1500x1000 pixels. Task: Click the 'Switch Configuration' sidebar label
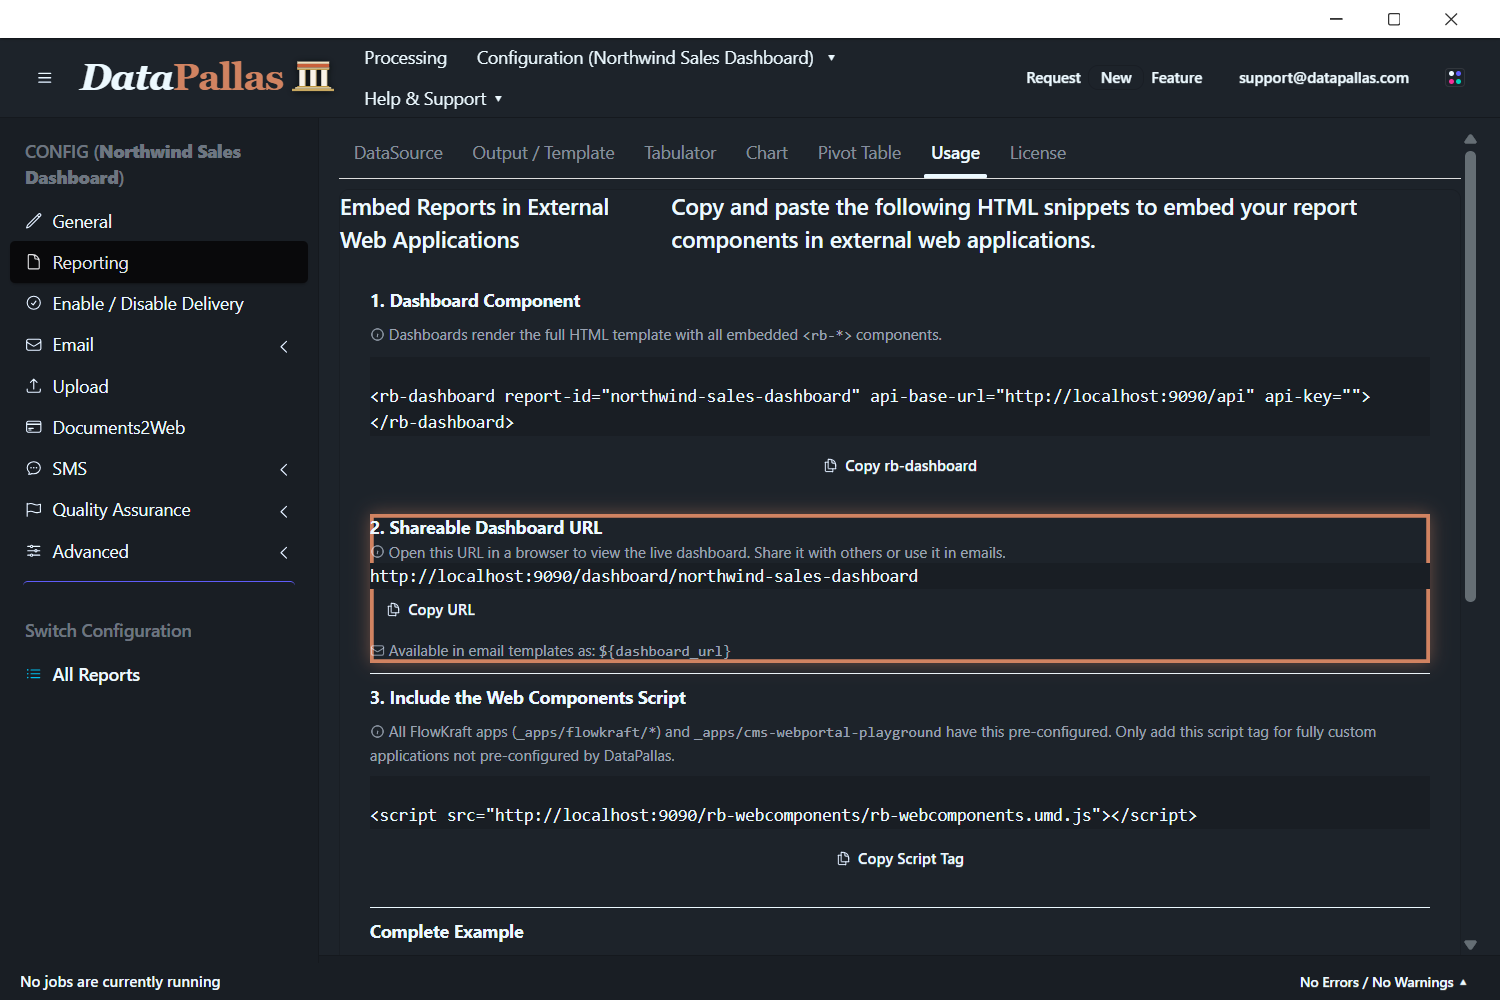(x=108, y=631)
